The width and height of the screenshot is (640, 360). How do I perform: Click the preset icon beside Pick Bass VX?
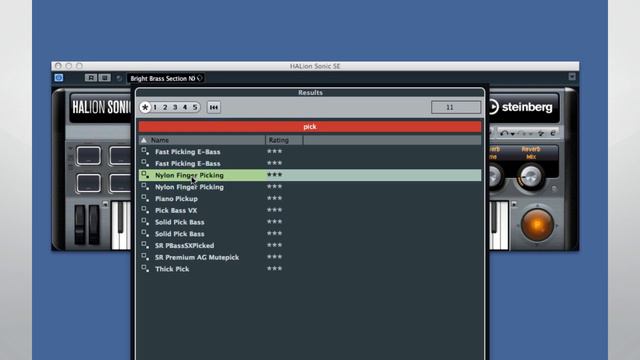pyautogui.click(x=145, y=210)
